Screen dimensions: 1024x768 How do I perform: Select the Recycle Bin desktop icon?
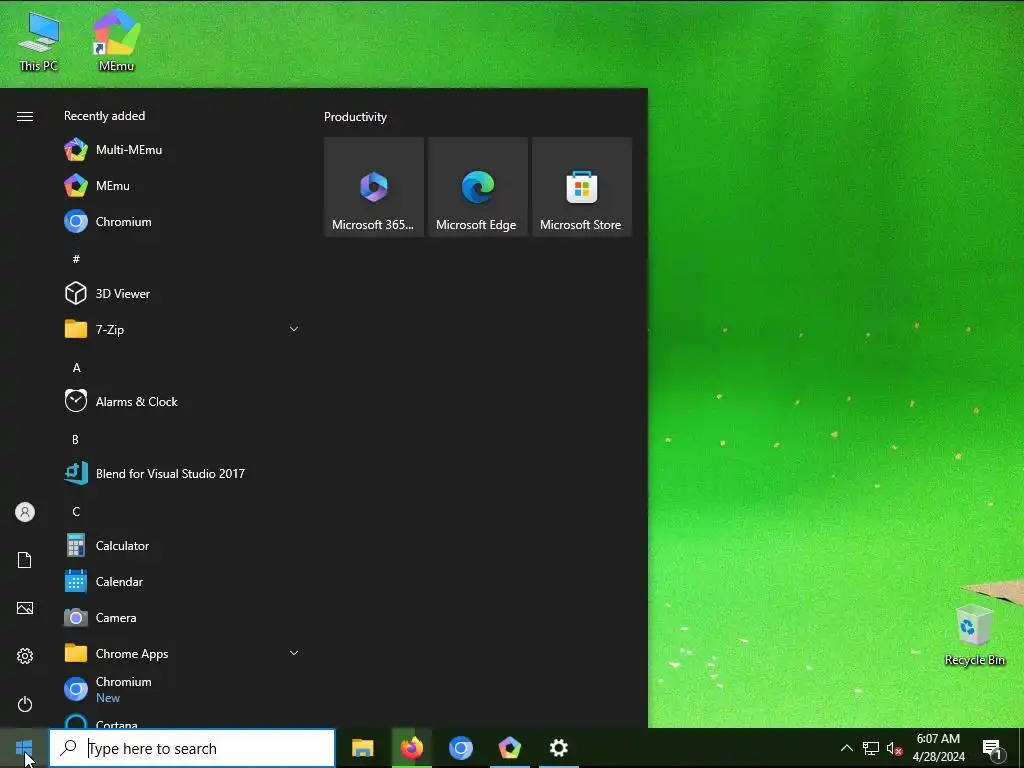click(974, 635)
